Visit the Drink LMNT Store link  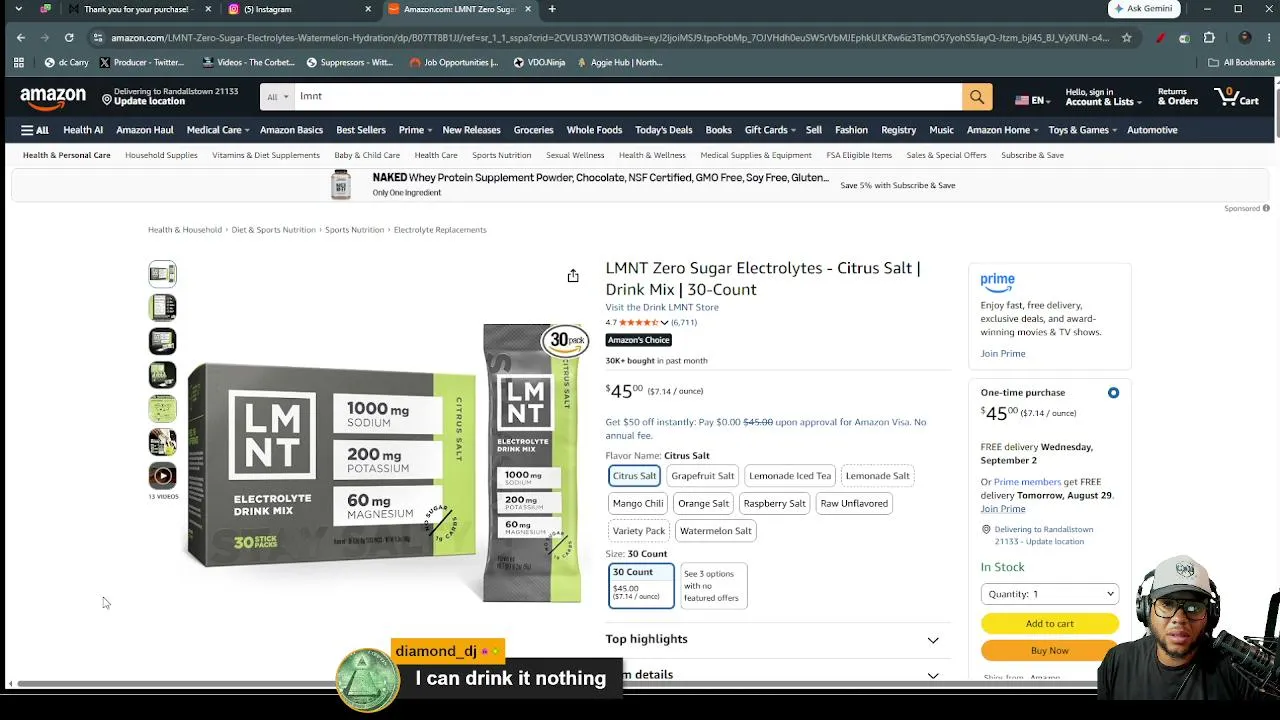(662, 307)
